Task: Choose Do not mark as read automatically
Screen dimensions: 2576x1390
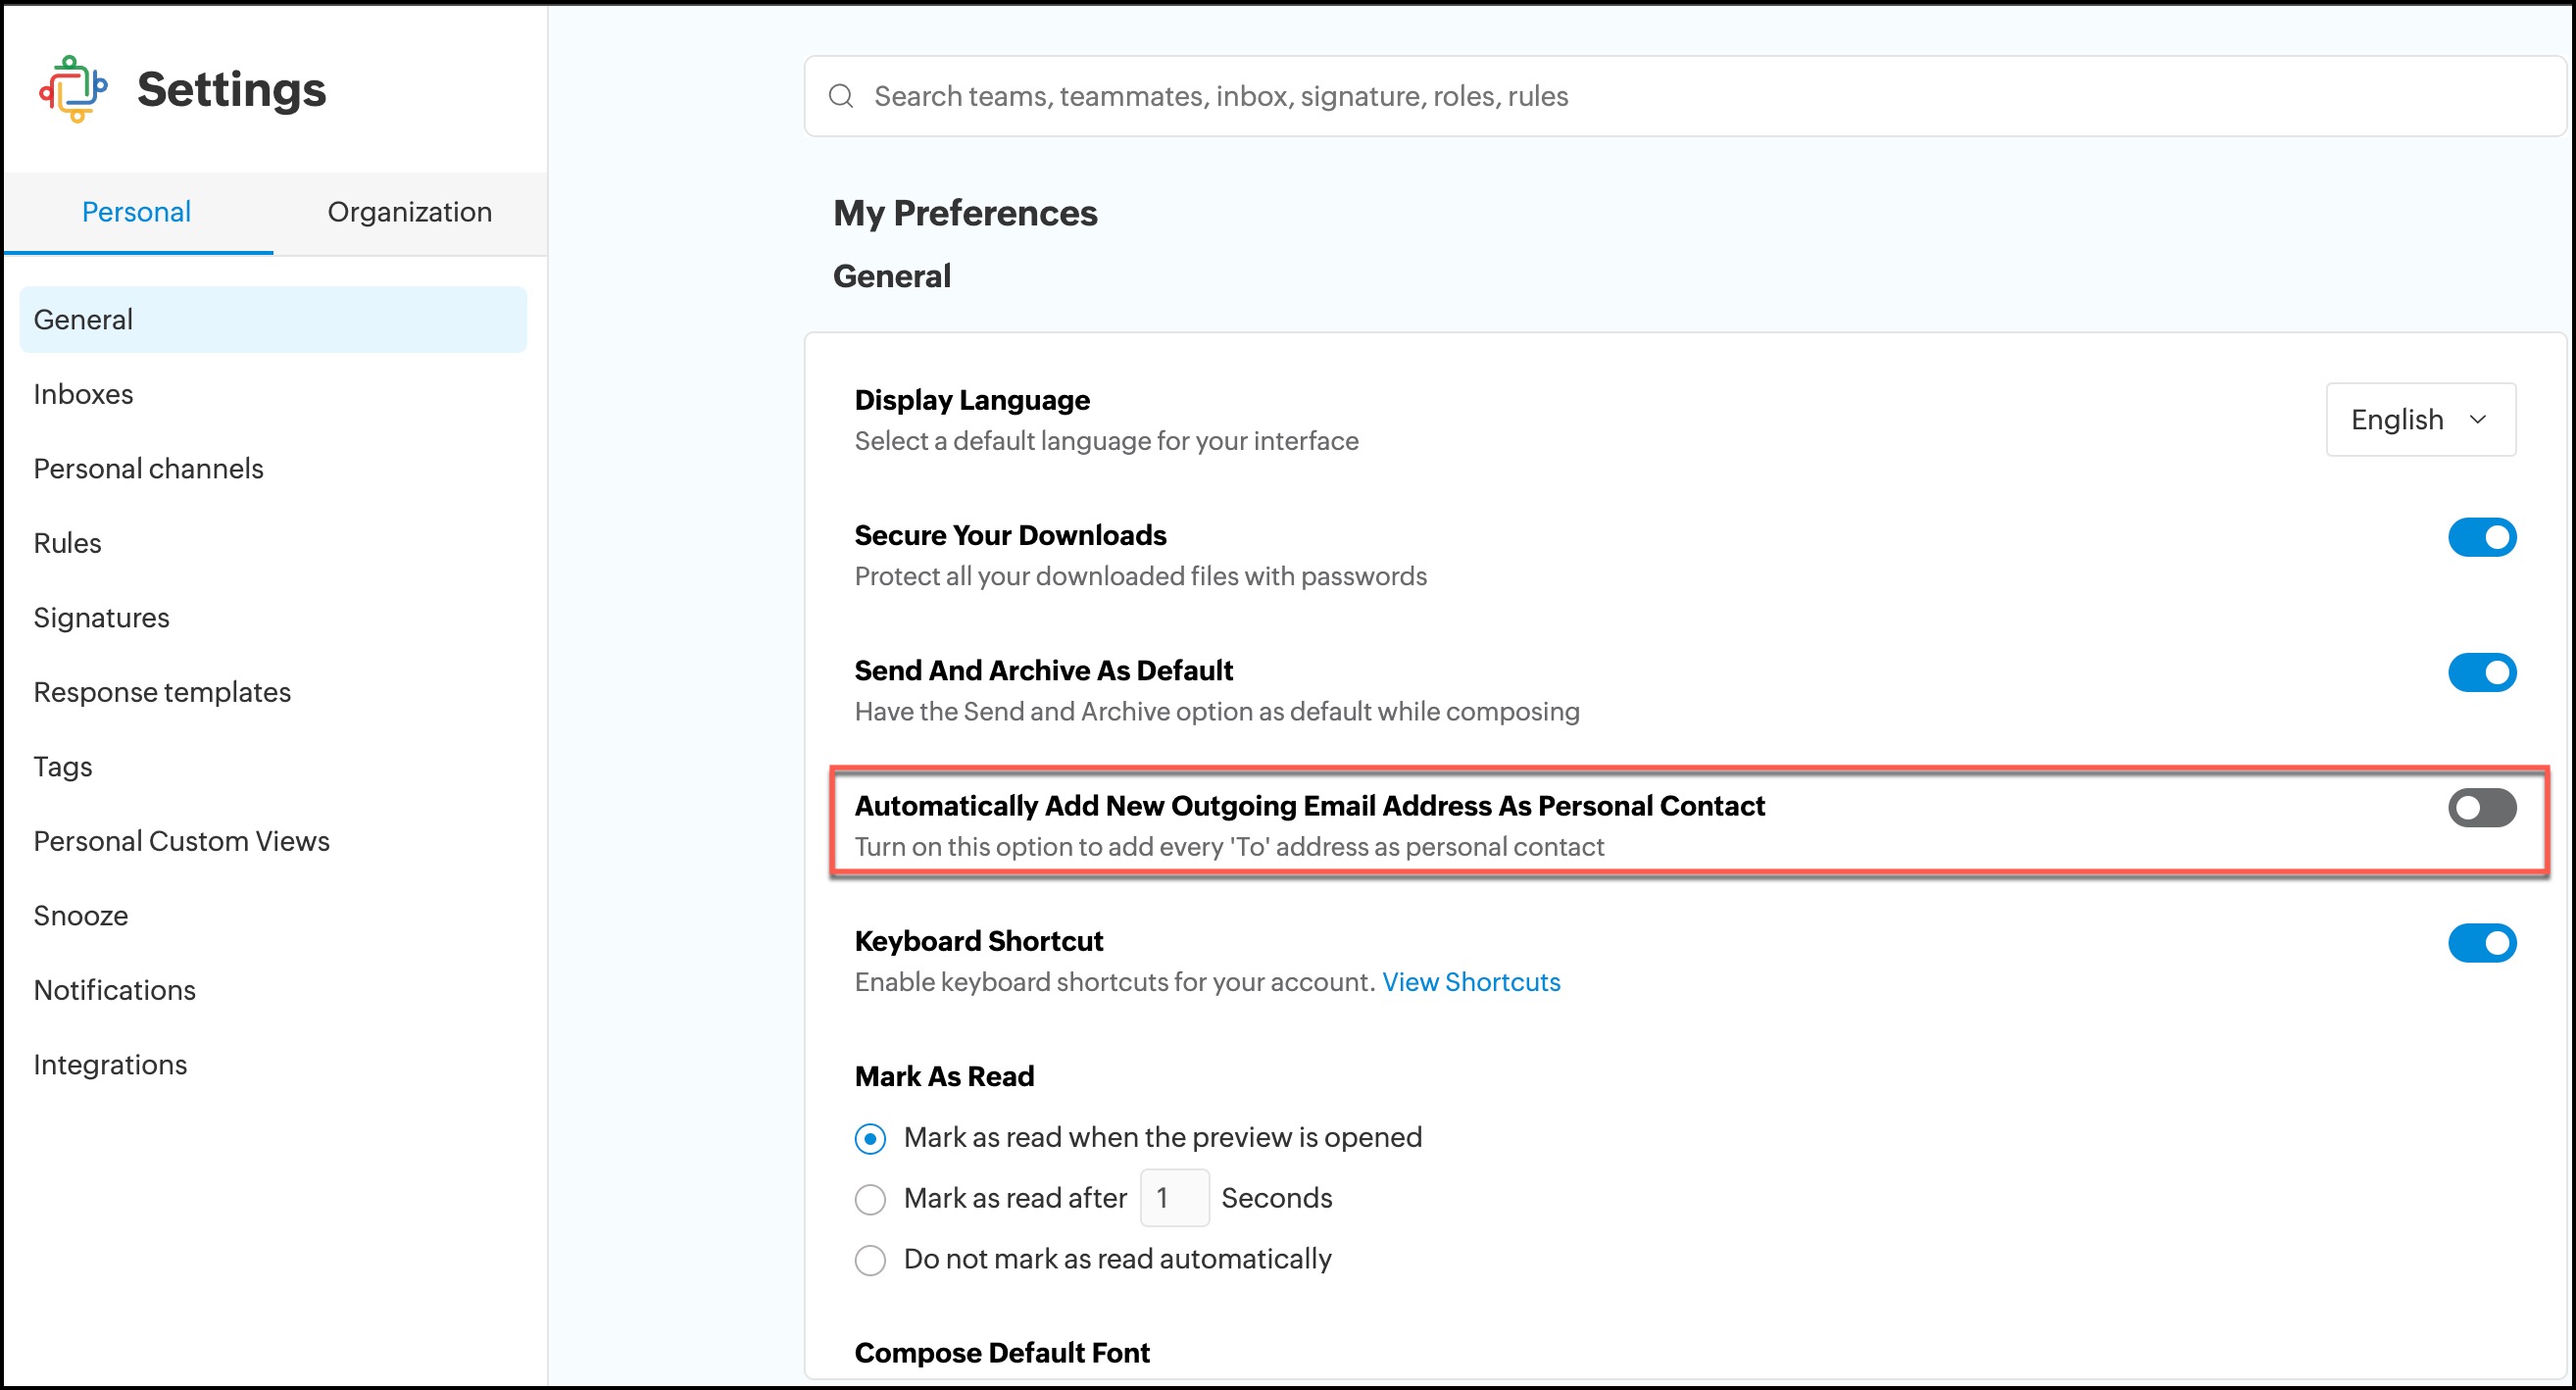Action: (x=870, y=1260)
